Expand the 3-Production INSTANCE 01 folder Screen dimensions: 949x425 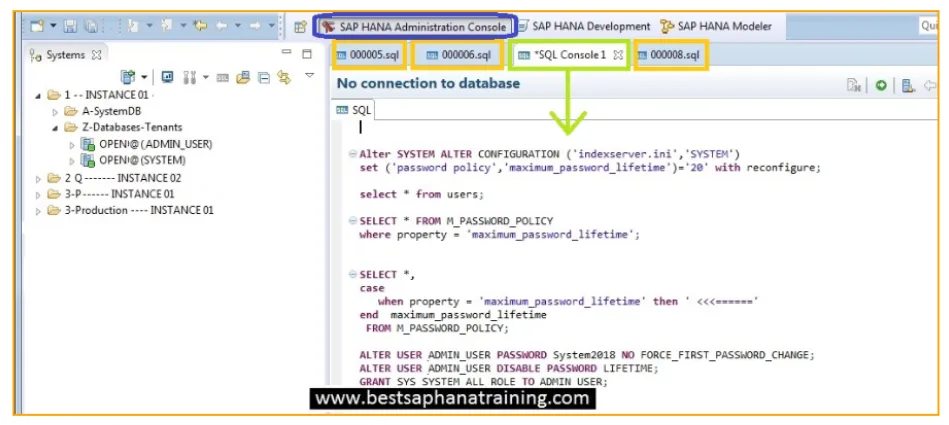[x=39, y=211]
